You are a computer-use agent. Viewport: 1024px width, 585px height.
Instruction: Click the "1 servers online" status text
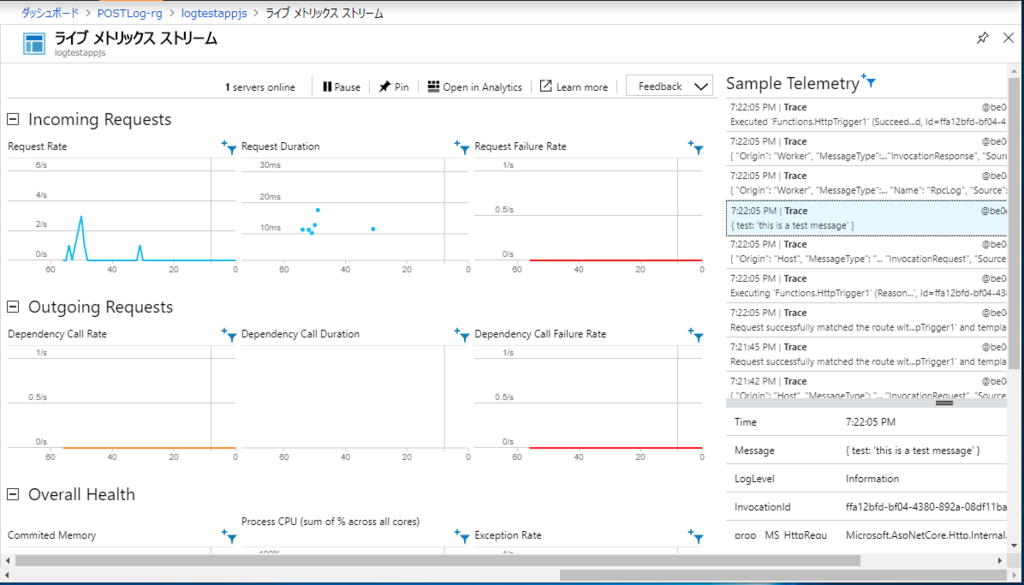tap(260, 87)
